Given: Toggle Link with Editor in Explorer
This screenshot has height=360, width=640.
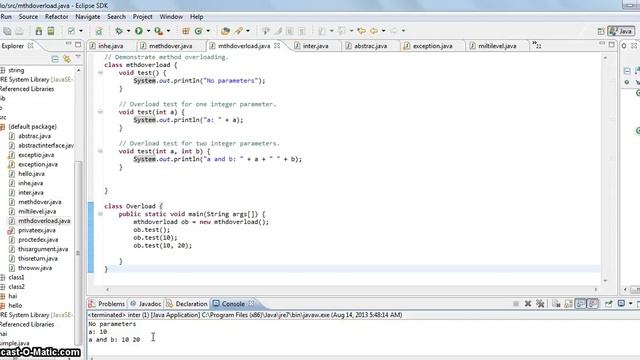Looking at the screenshot, I should (x=67, y=60).
